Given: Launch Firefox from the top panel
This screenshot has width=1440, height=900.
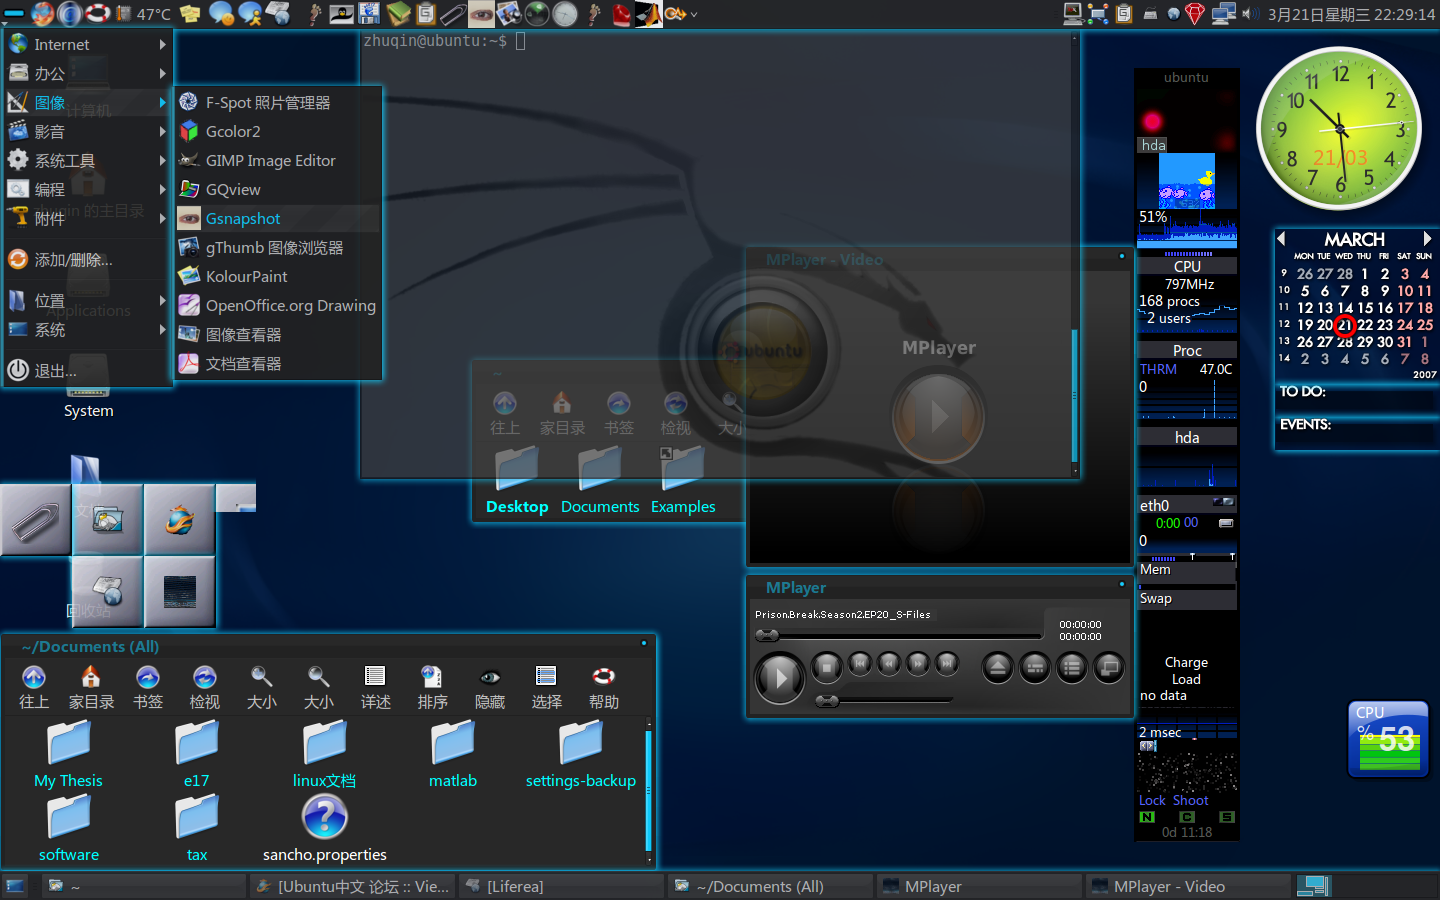Looking at the screenshot, I should point(42,13).
